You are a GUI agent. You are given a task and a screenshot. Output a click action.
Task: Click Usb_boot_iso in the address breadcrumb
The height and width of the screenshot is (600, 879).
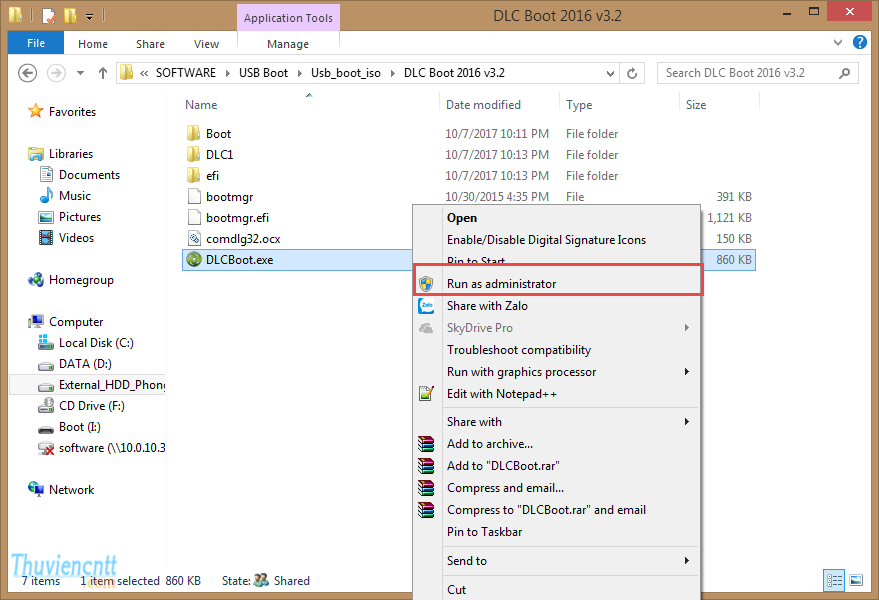coord(346,73)
